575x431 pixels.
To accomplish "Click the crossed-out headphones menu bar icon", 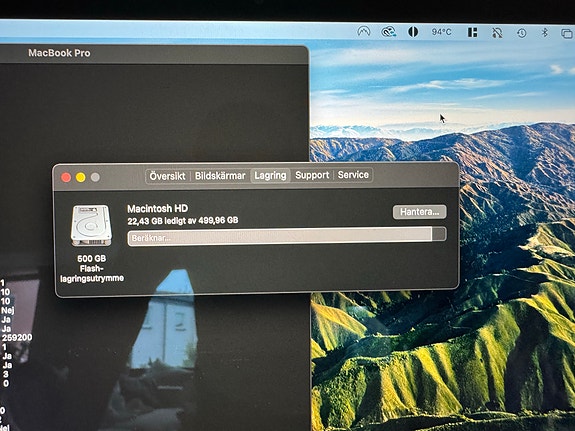I will 497,33.
